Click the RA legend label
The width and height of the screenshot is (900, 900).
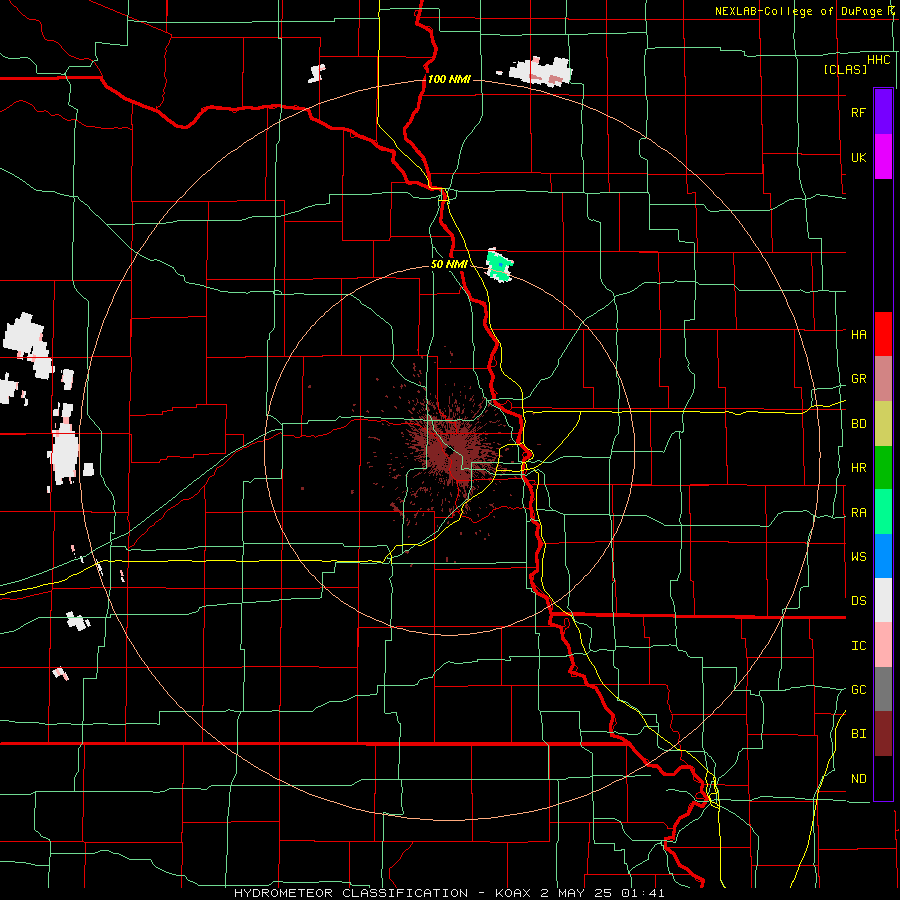[x=858, y=512]
